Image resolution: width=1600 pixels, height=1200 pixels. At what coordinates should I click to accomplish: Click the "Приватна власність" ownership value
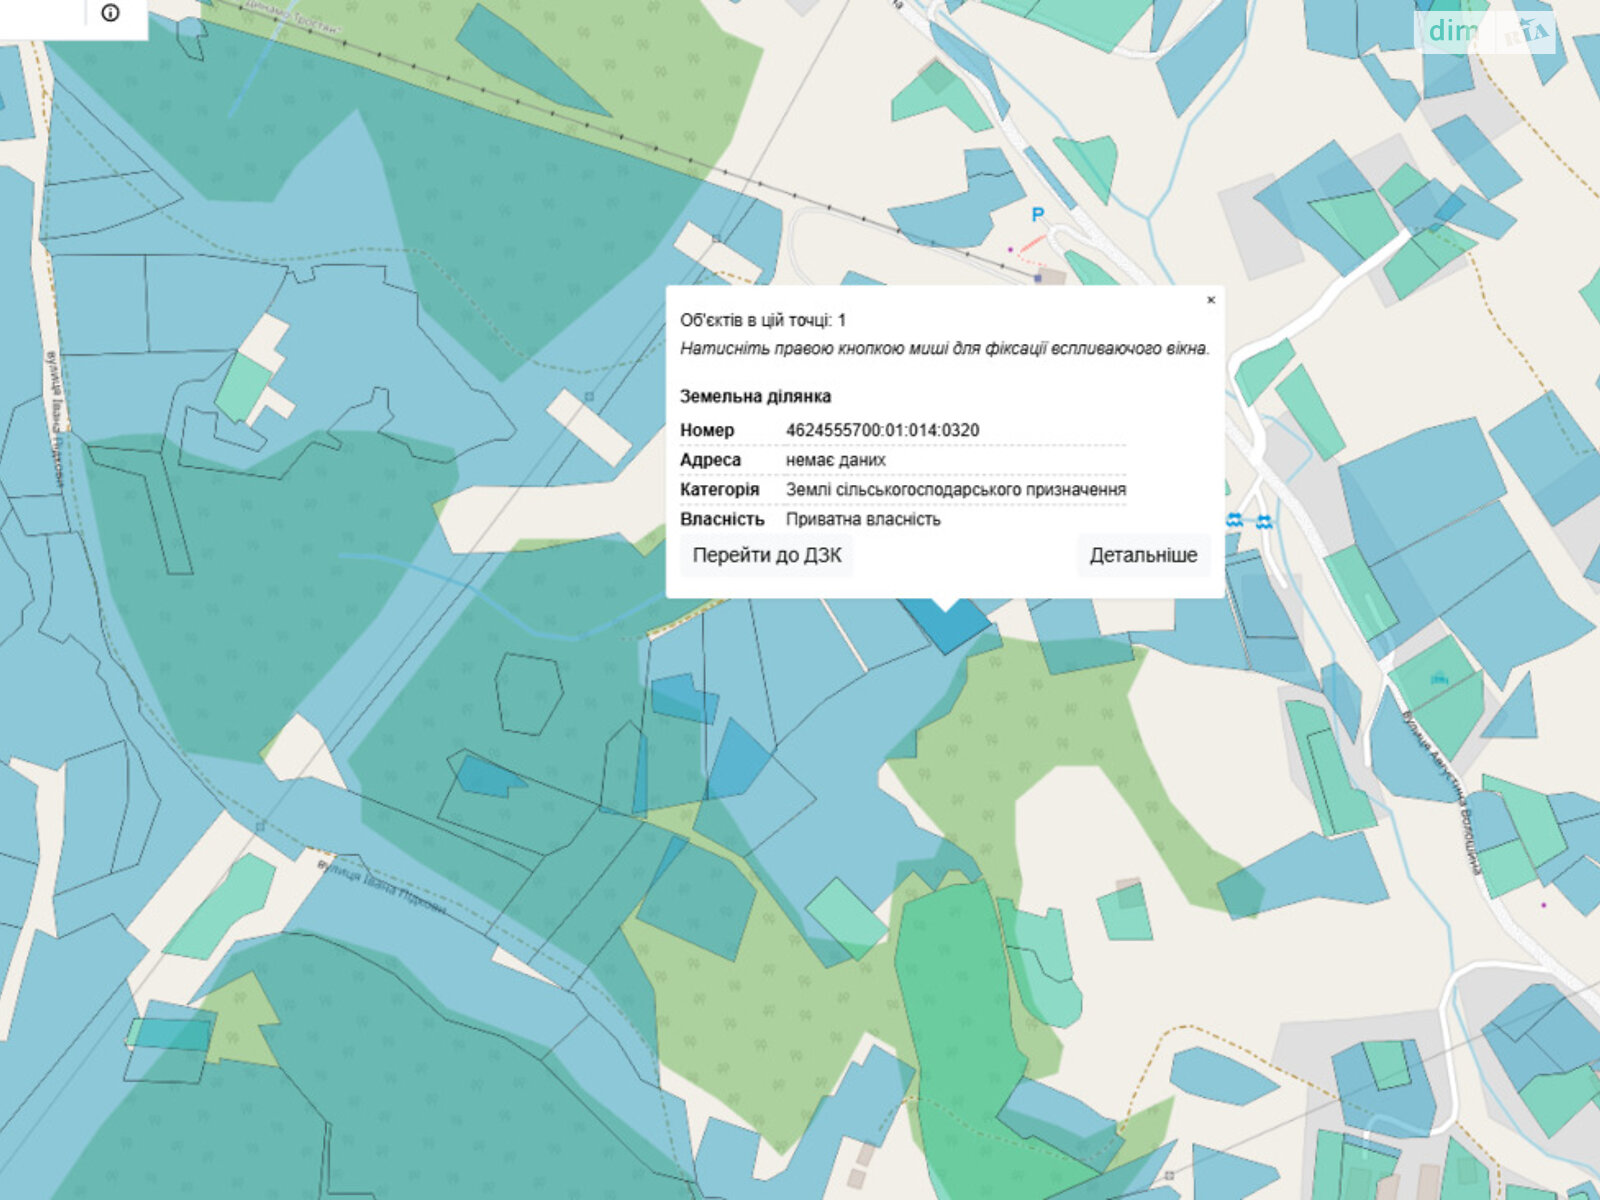pyautogui.click(x=862, y=519)
